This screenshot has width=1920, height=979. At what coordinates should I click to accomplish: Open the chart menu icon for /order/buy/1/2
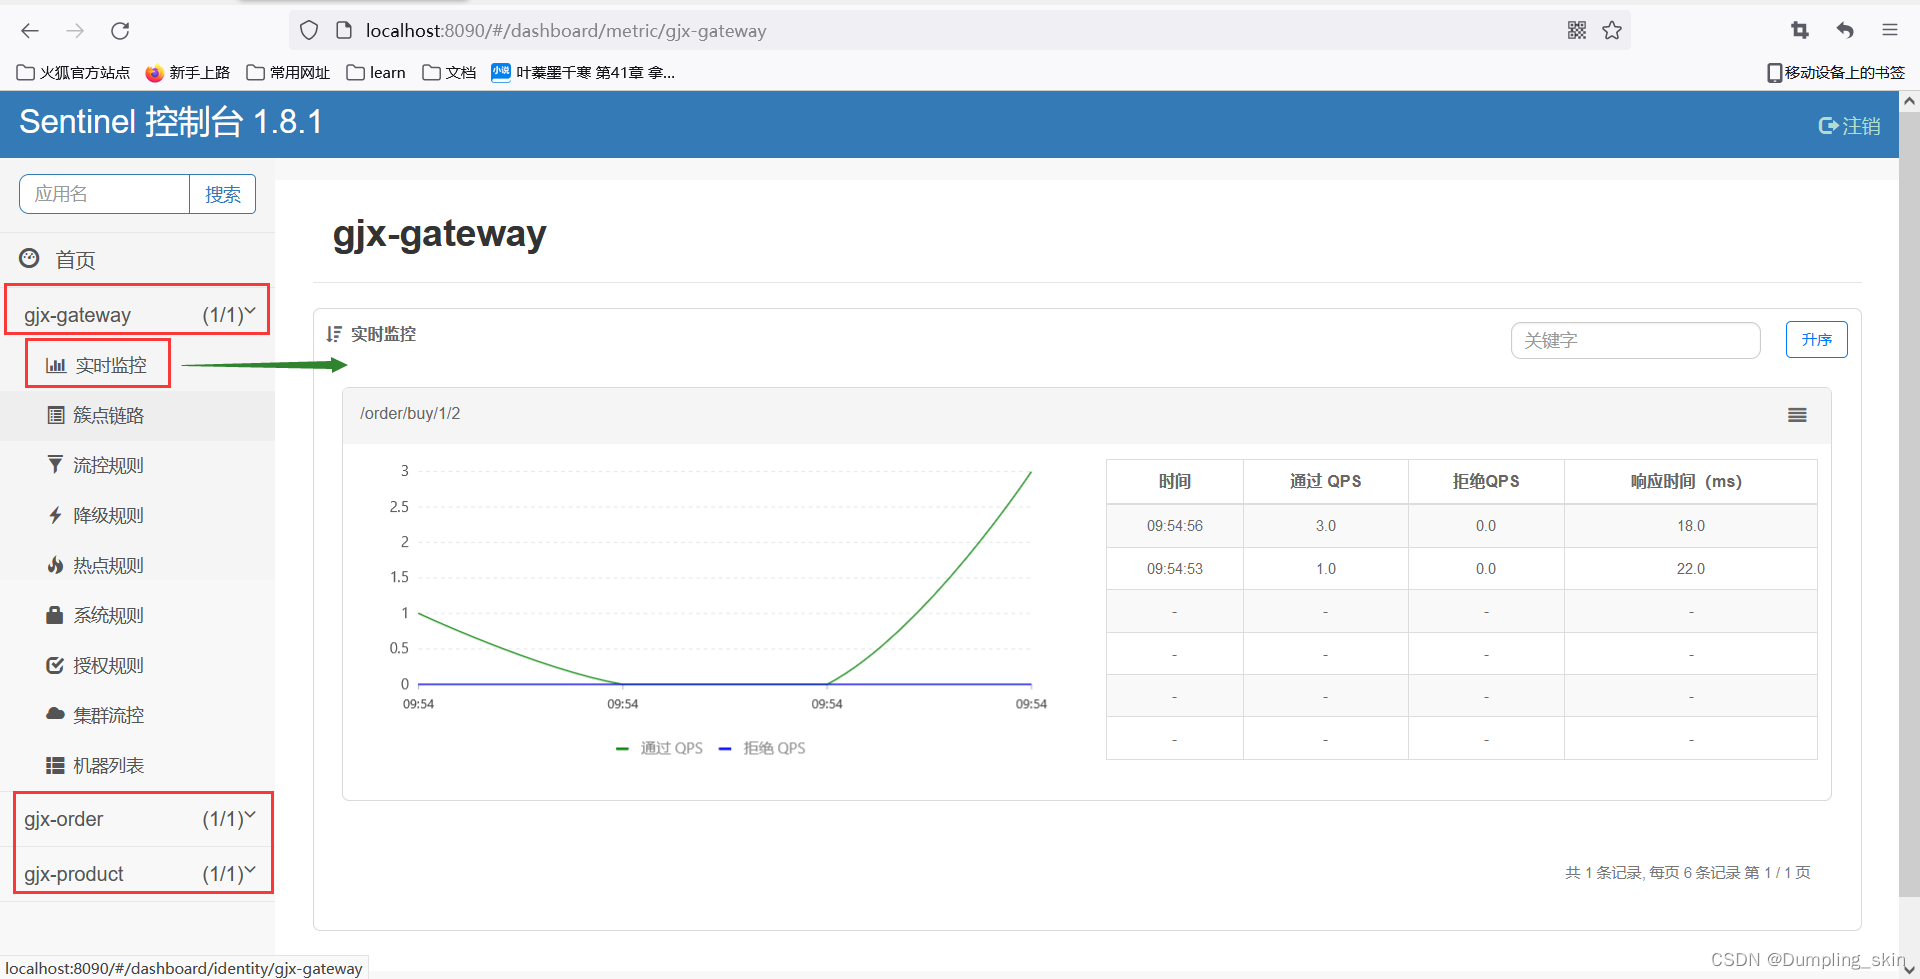[x=1797, y=415]
